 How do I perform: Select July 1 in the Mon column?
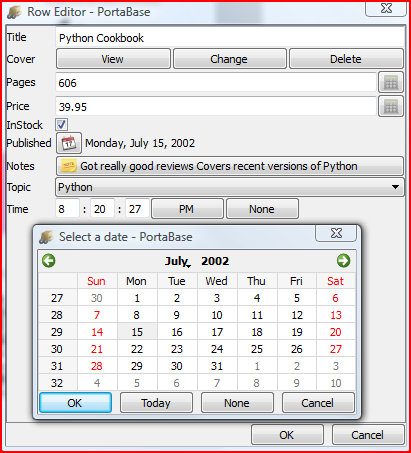(137, 298)
